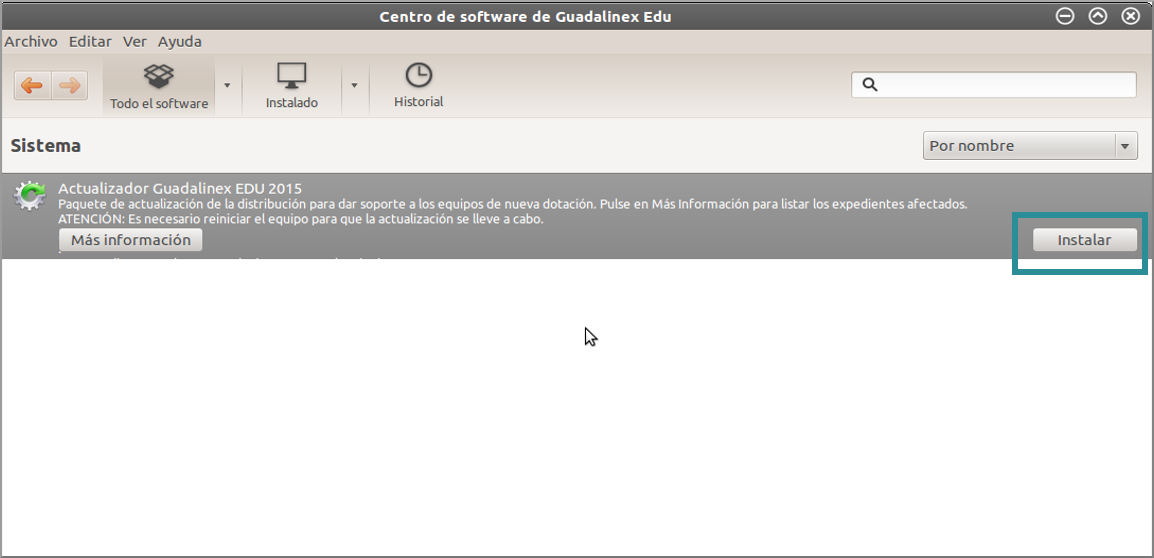Click the ATENCIÓN restart warning line
This screenshot has width=1154, height=558.
[x=301, y=219]
